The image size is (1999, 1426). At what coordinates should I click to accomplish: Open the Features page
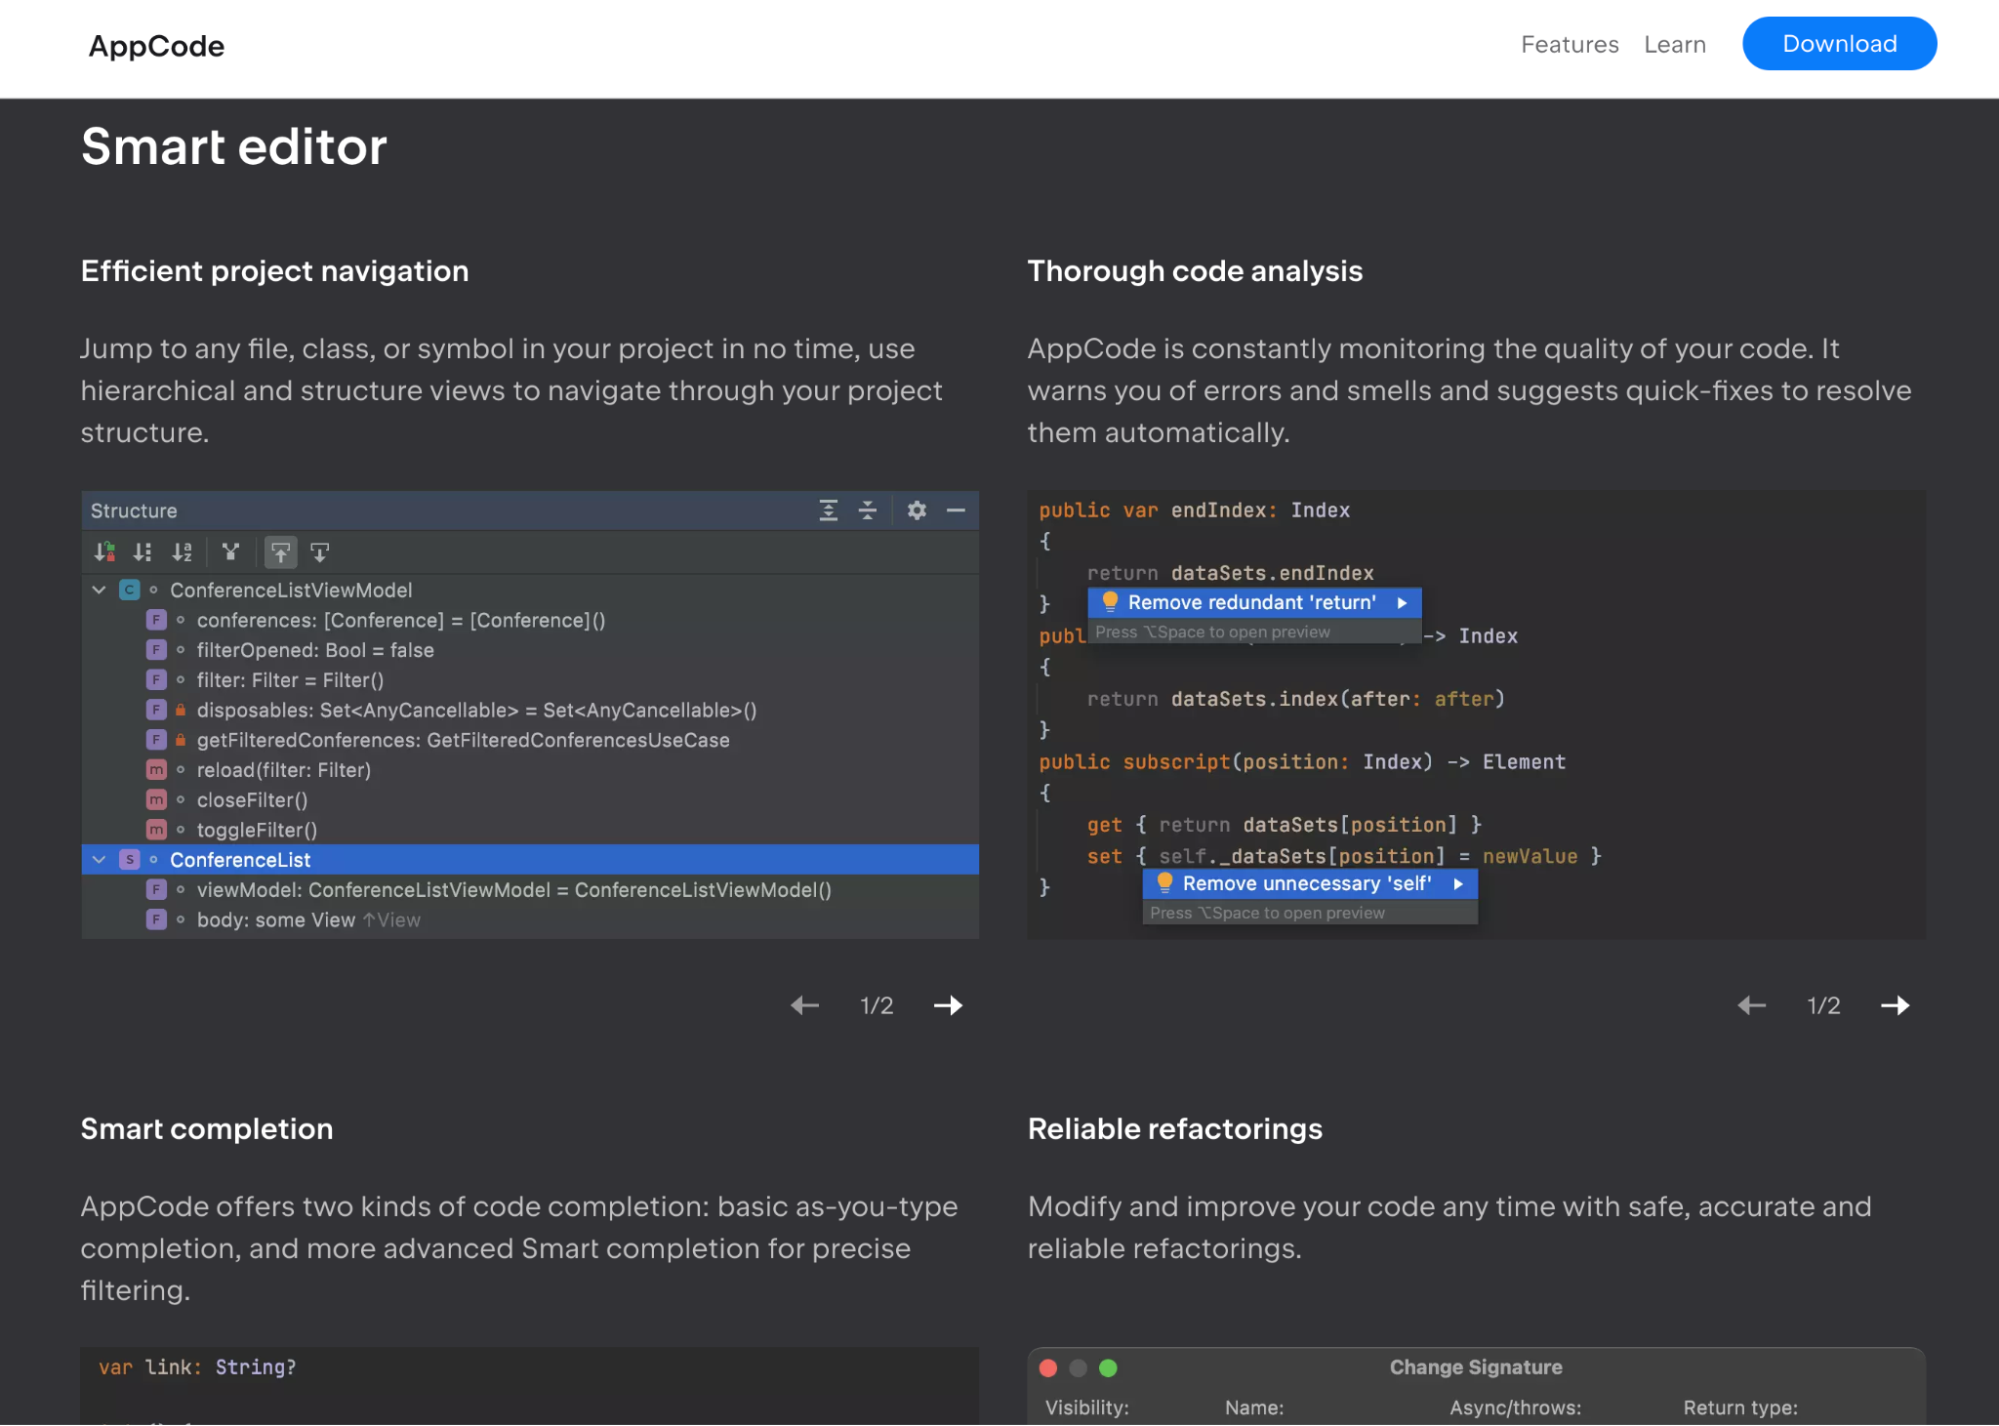(x=1569, y=45)
